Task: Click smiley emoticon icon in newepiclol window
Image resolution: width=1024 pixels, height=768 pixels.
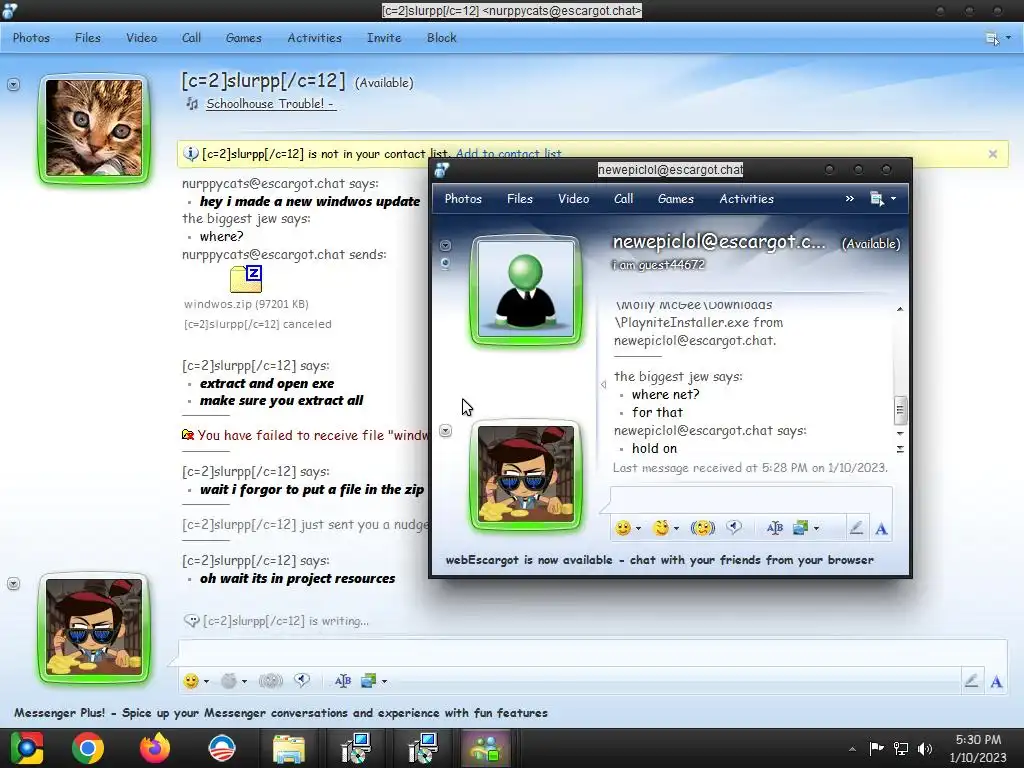Action: click(623, 528)
